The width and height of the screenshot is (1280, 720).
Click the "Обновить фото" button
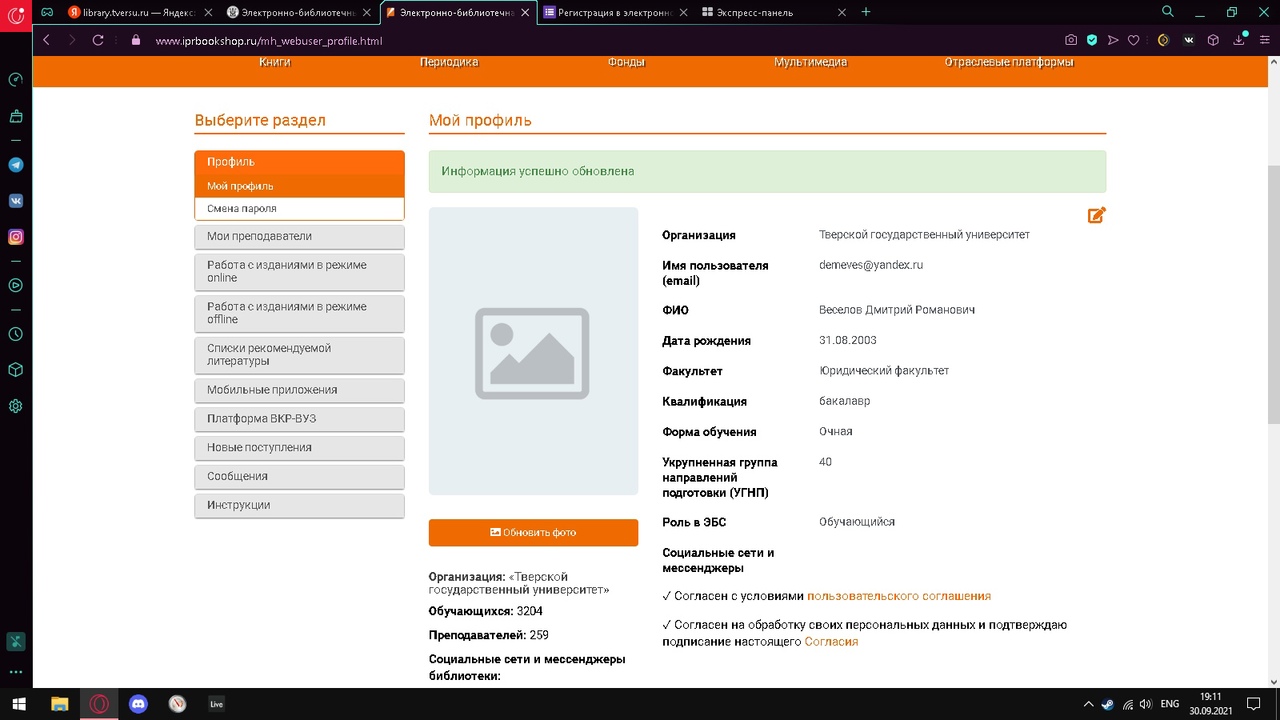pos(533,533)
